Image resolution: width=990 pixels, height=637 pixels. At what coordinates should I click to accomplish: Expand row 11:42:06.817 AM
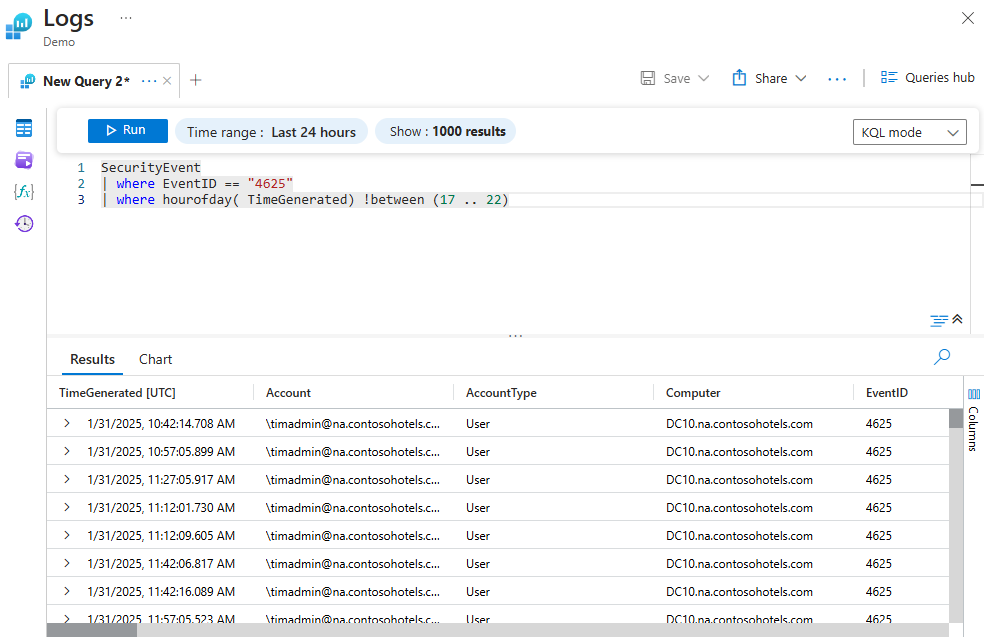pyautogui.click(x=67, y=563)
